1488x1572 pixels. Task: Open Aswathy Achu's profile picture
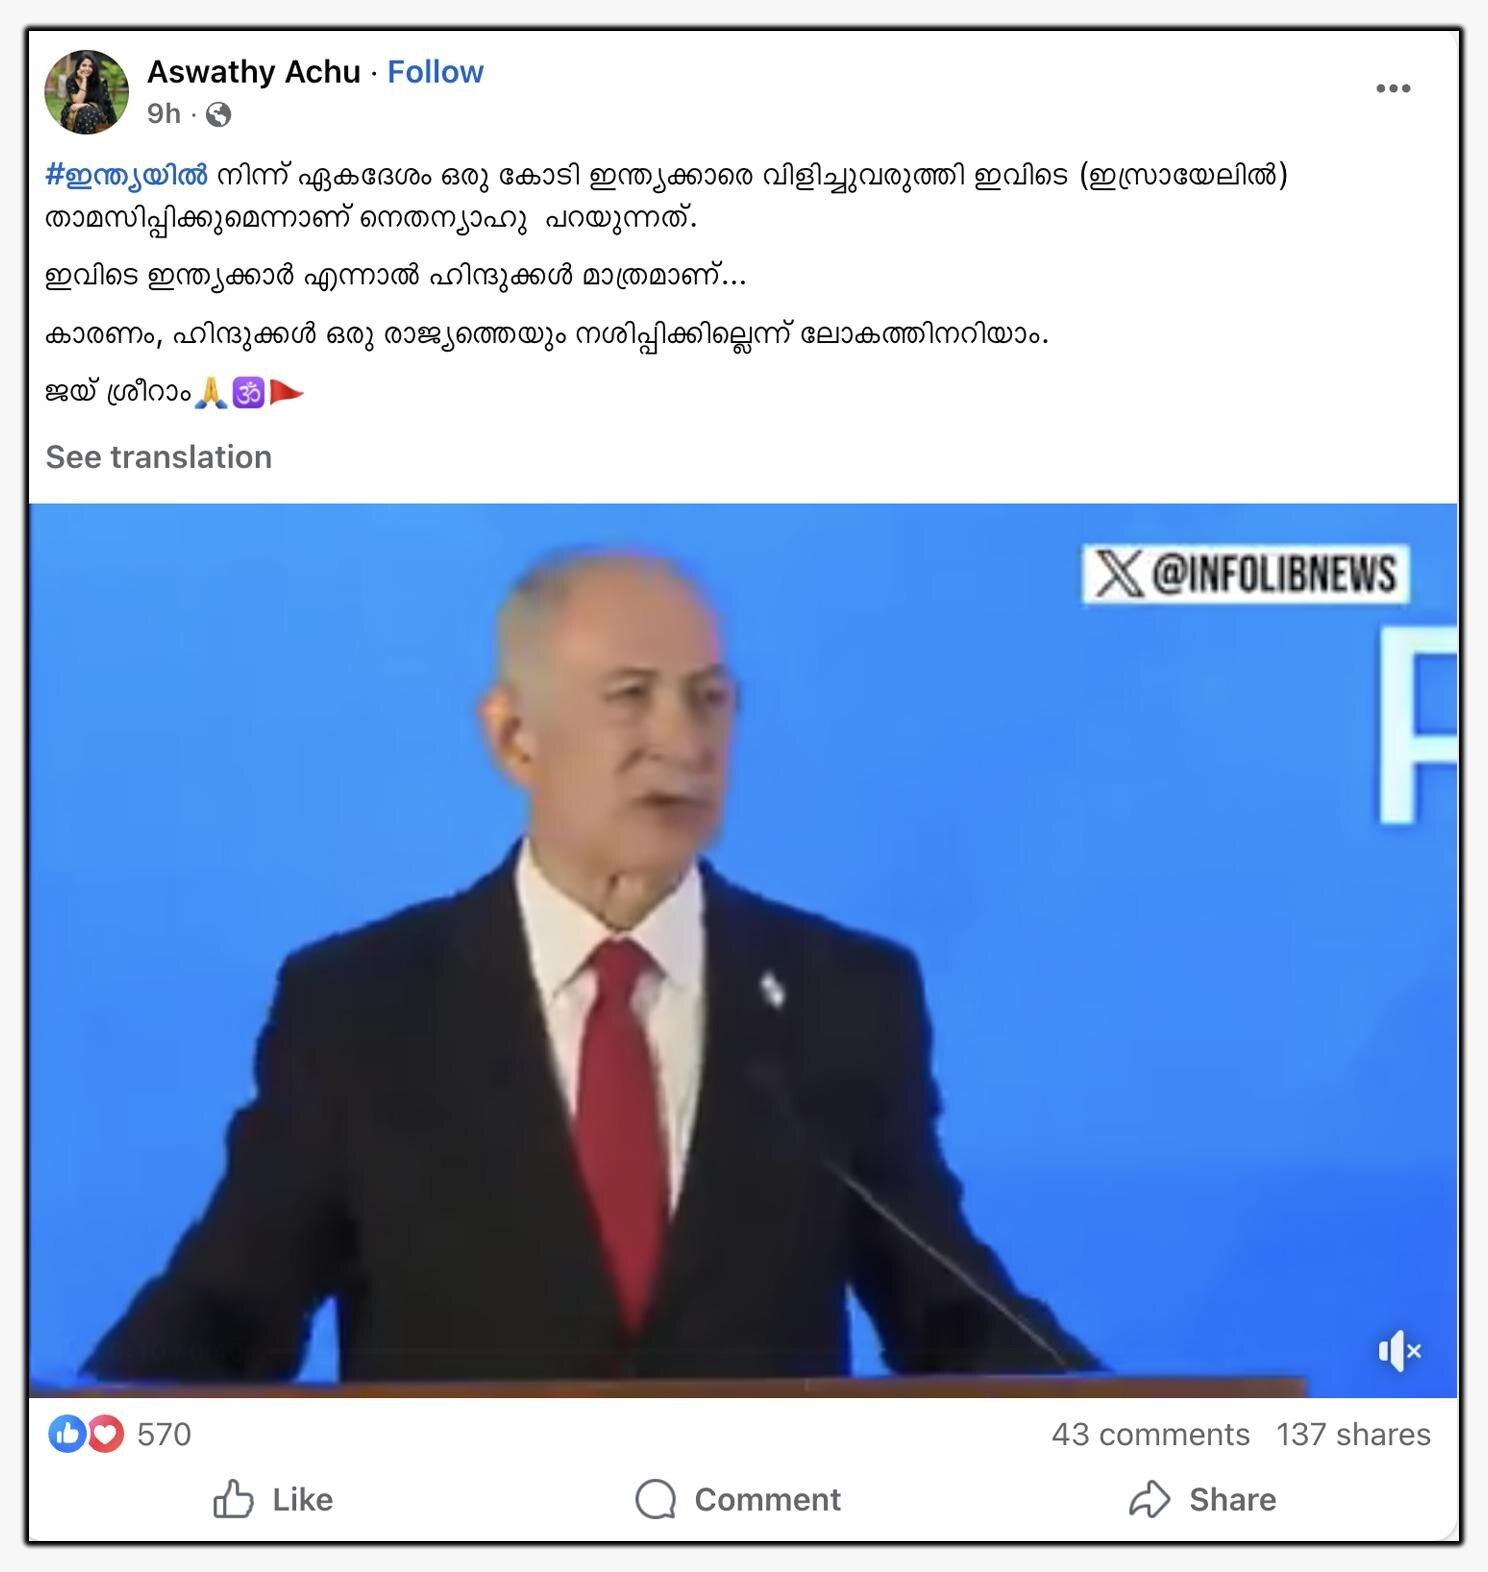pyautogui.click(x=87, y=92)
